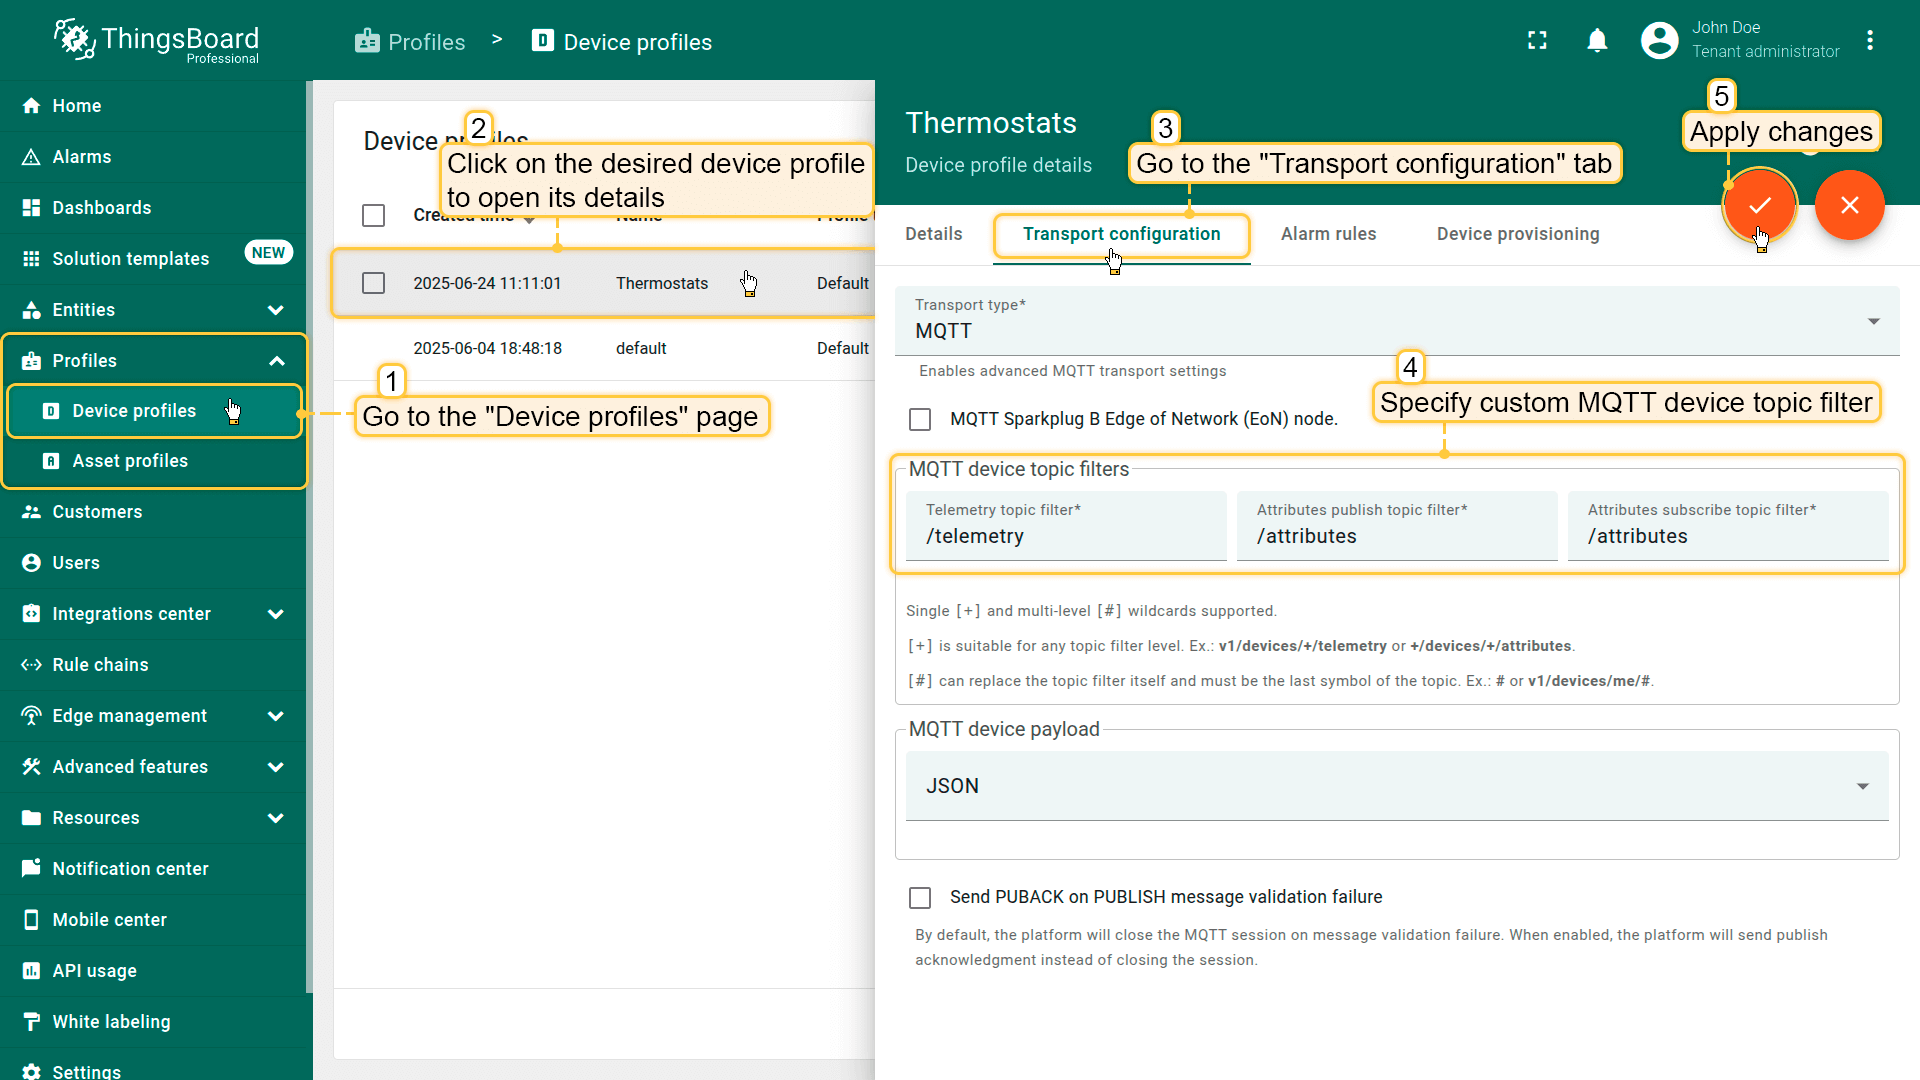Open the three-dot user menu
Screen dimensions: 1920x1080
tap(1869, 40)
